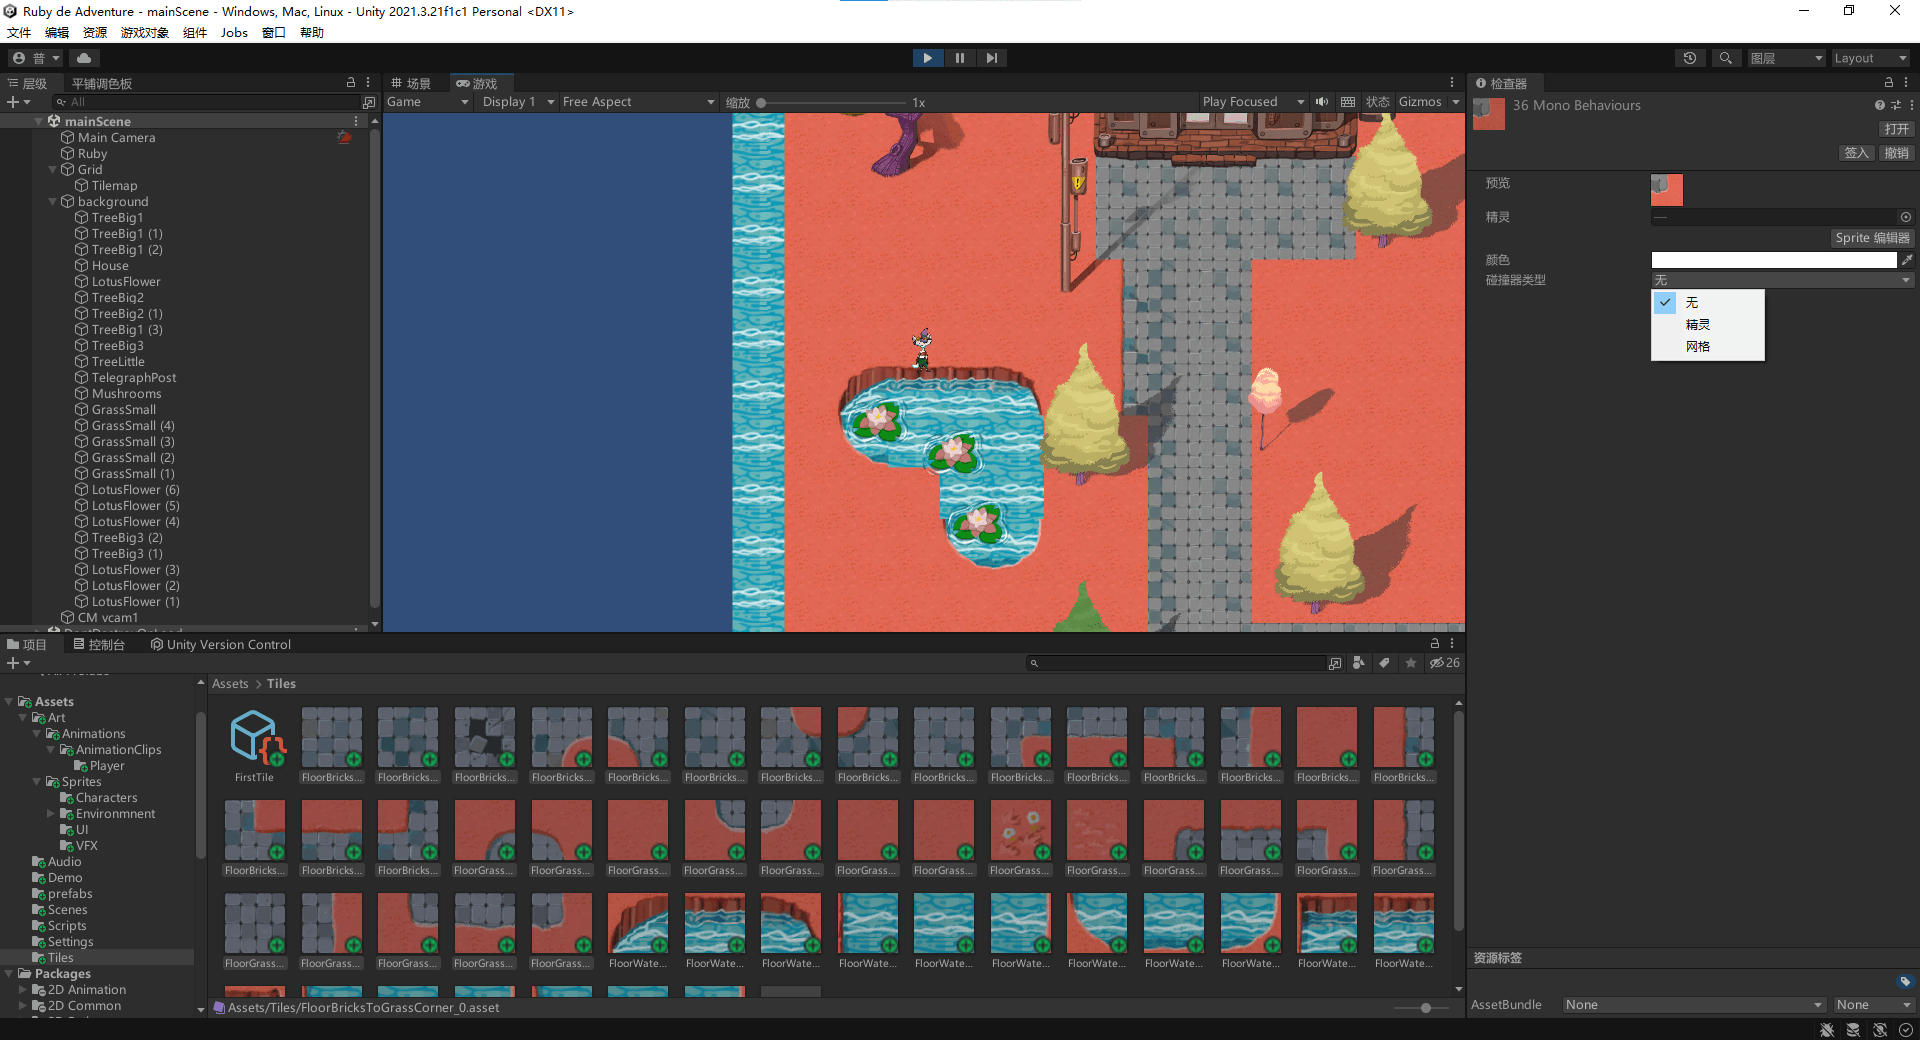Click the Hierarchy create plus button

pyautogui.click(x=18, y=102)
